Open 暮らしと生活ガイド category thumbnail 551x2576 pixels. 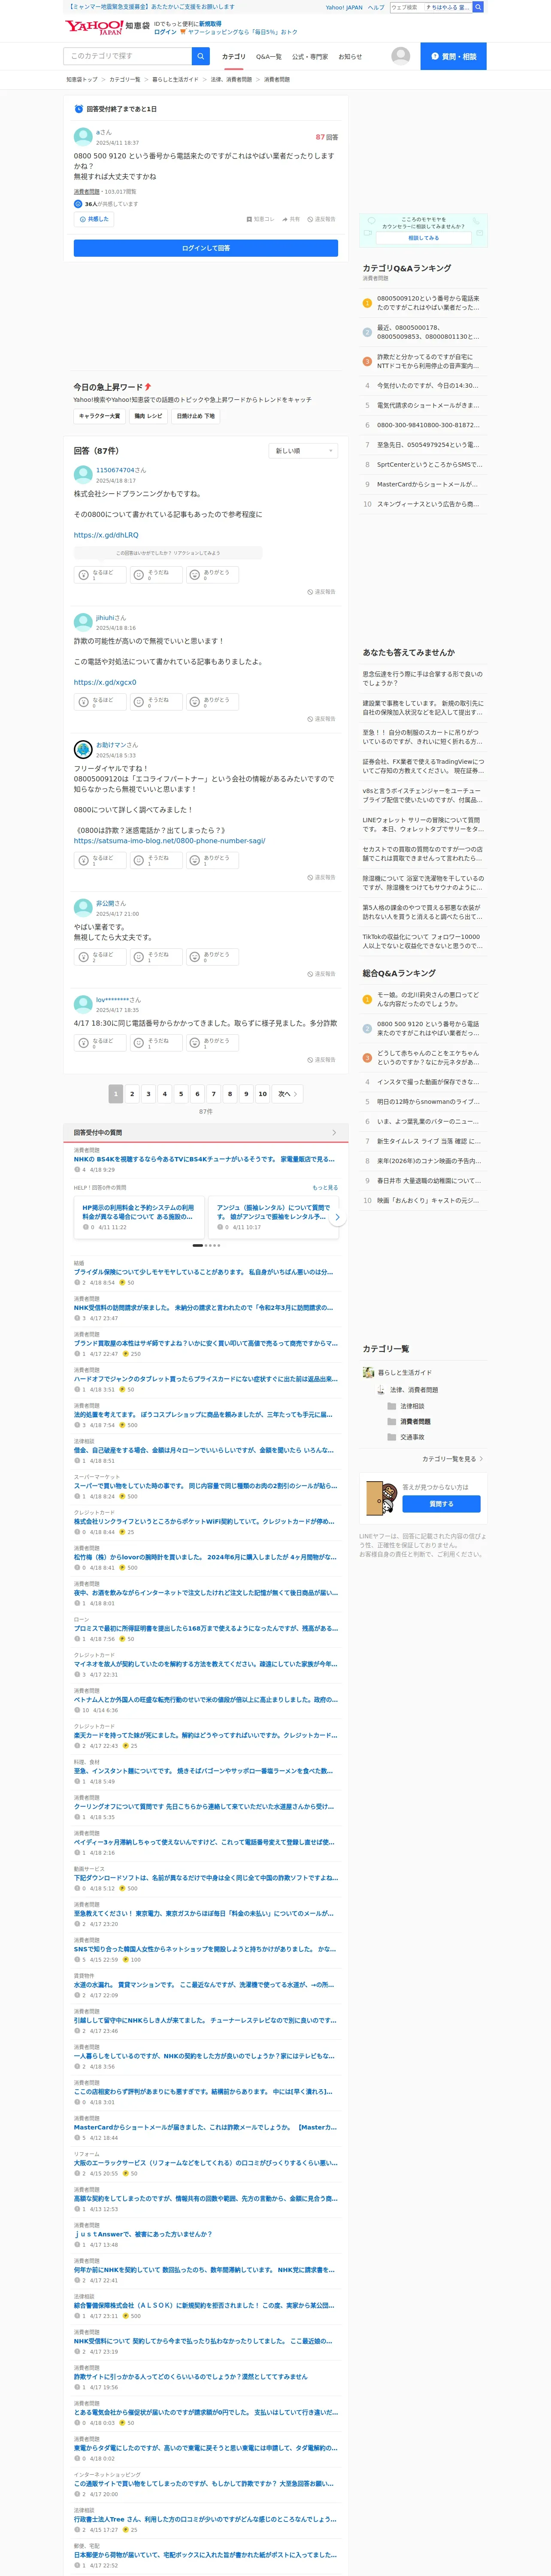[369, 1373]
